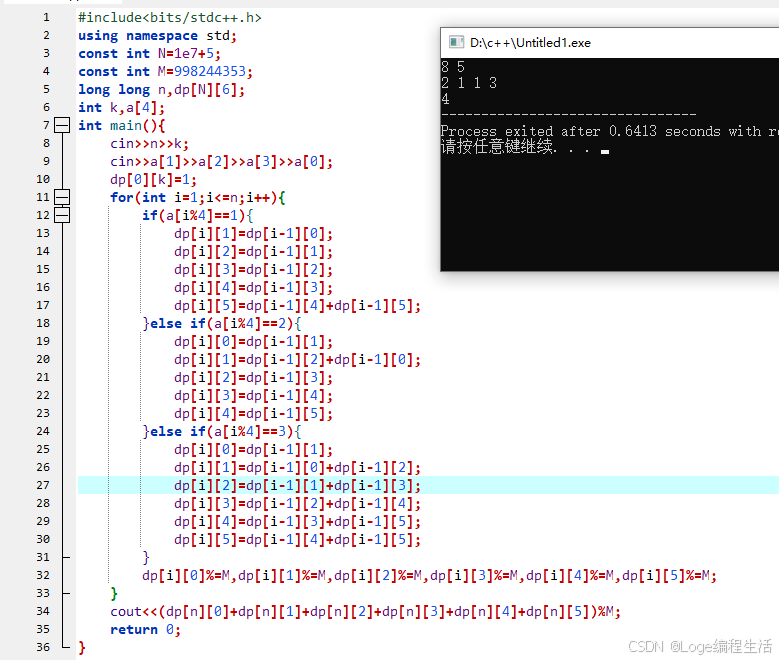
Task: Click 'dp[i][5]=dp[i-1][4]+dp[i-1][5];' on line 17
Action: 298,305
